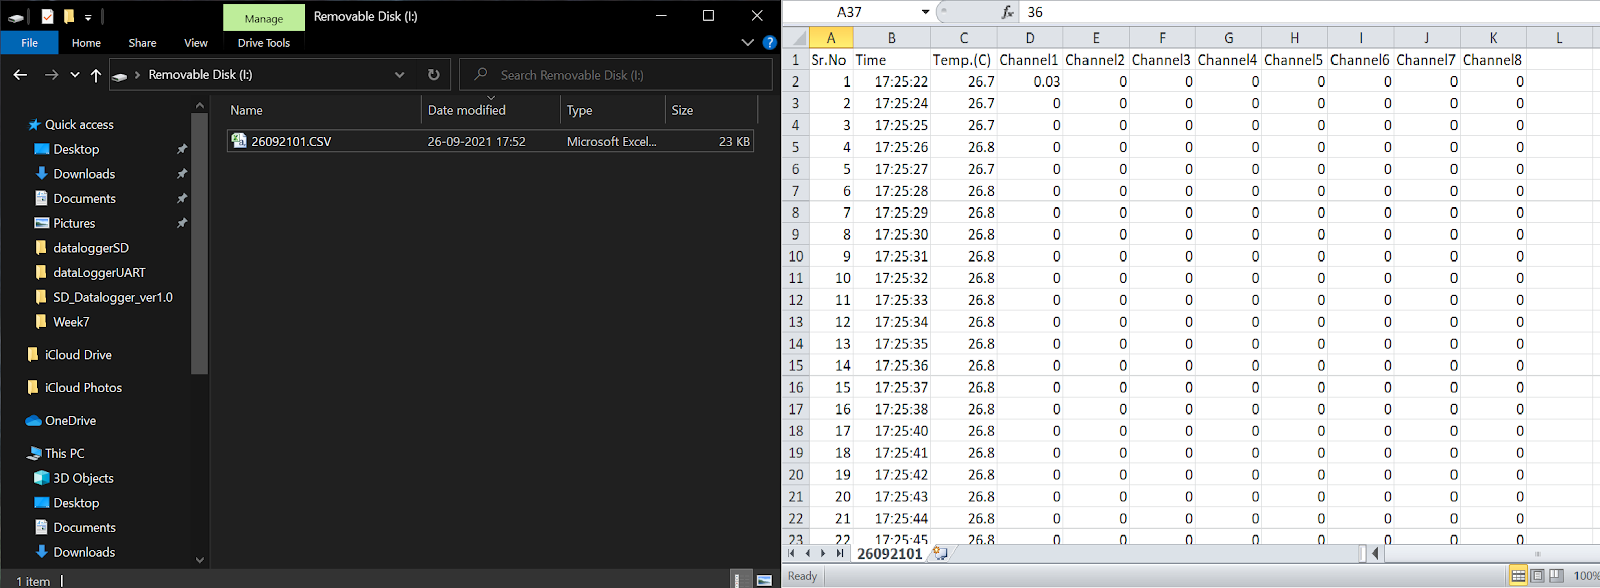Viewport: 1600px width, 588px height.
Task: Click the Removable Disk (I:) address path
Action: pos(200,75)
